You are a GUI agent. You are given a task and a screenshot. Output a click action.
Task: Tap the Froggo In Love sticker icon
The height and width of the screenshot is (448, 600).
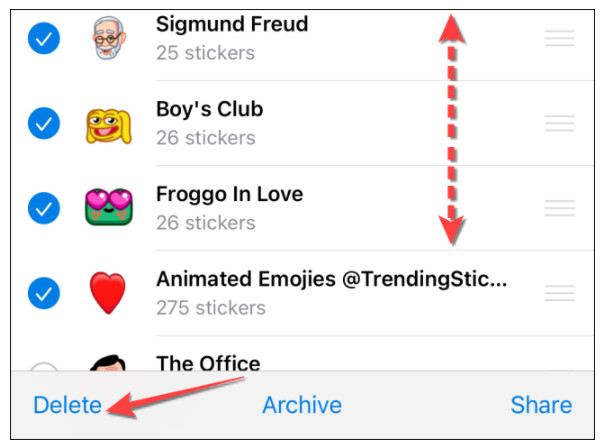[x=107, y=208]
